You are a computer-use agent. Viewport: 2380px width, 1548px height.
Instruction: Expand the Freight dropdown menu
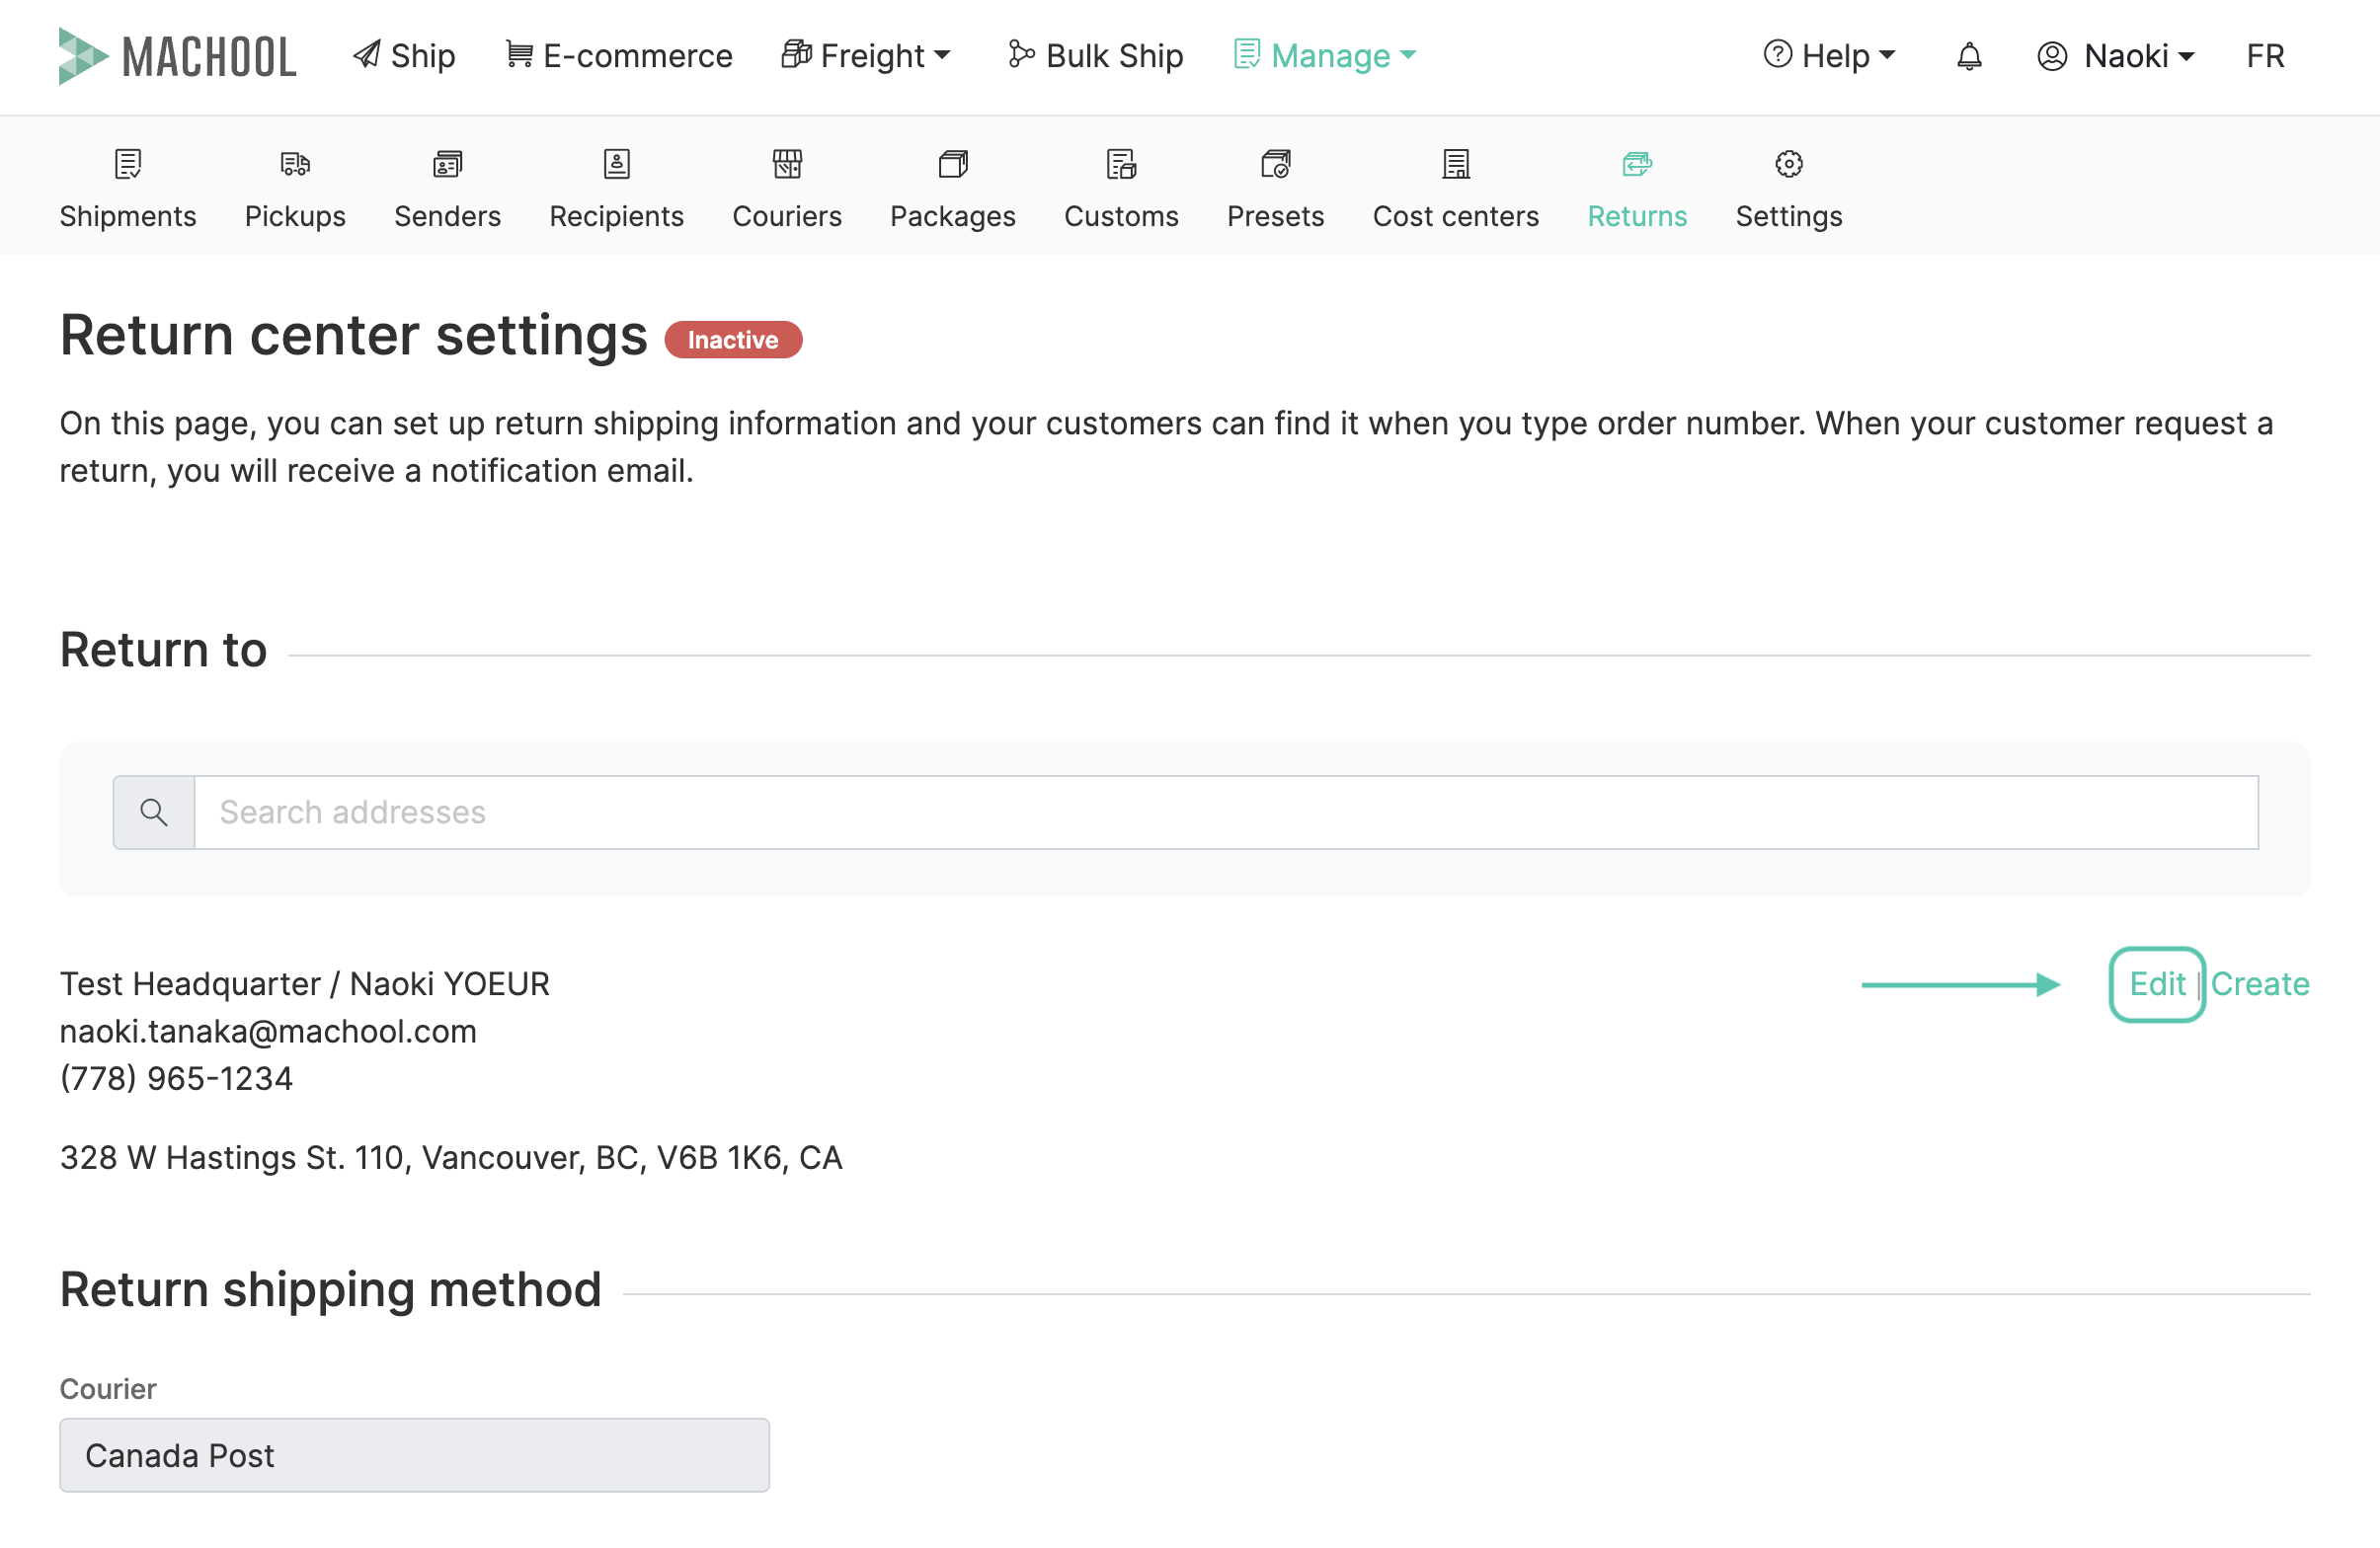pos(866,56)
